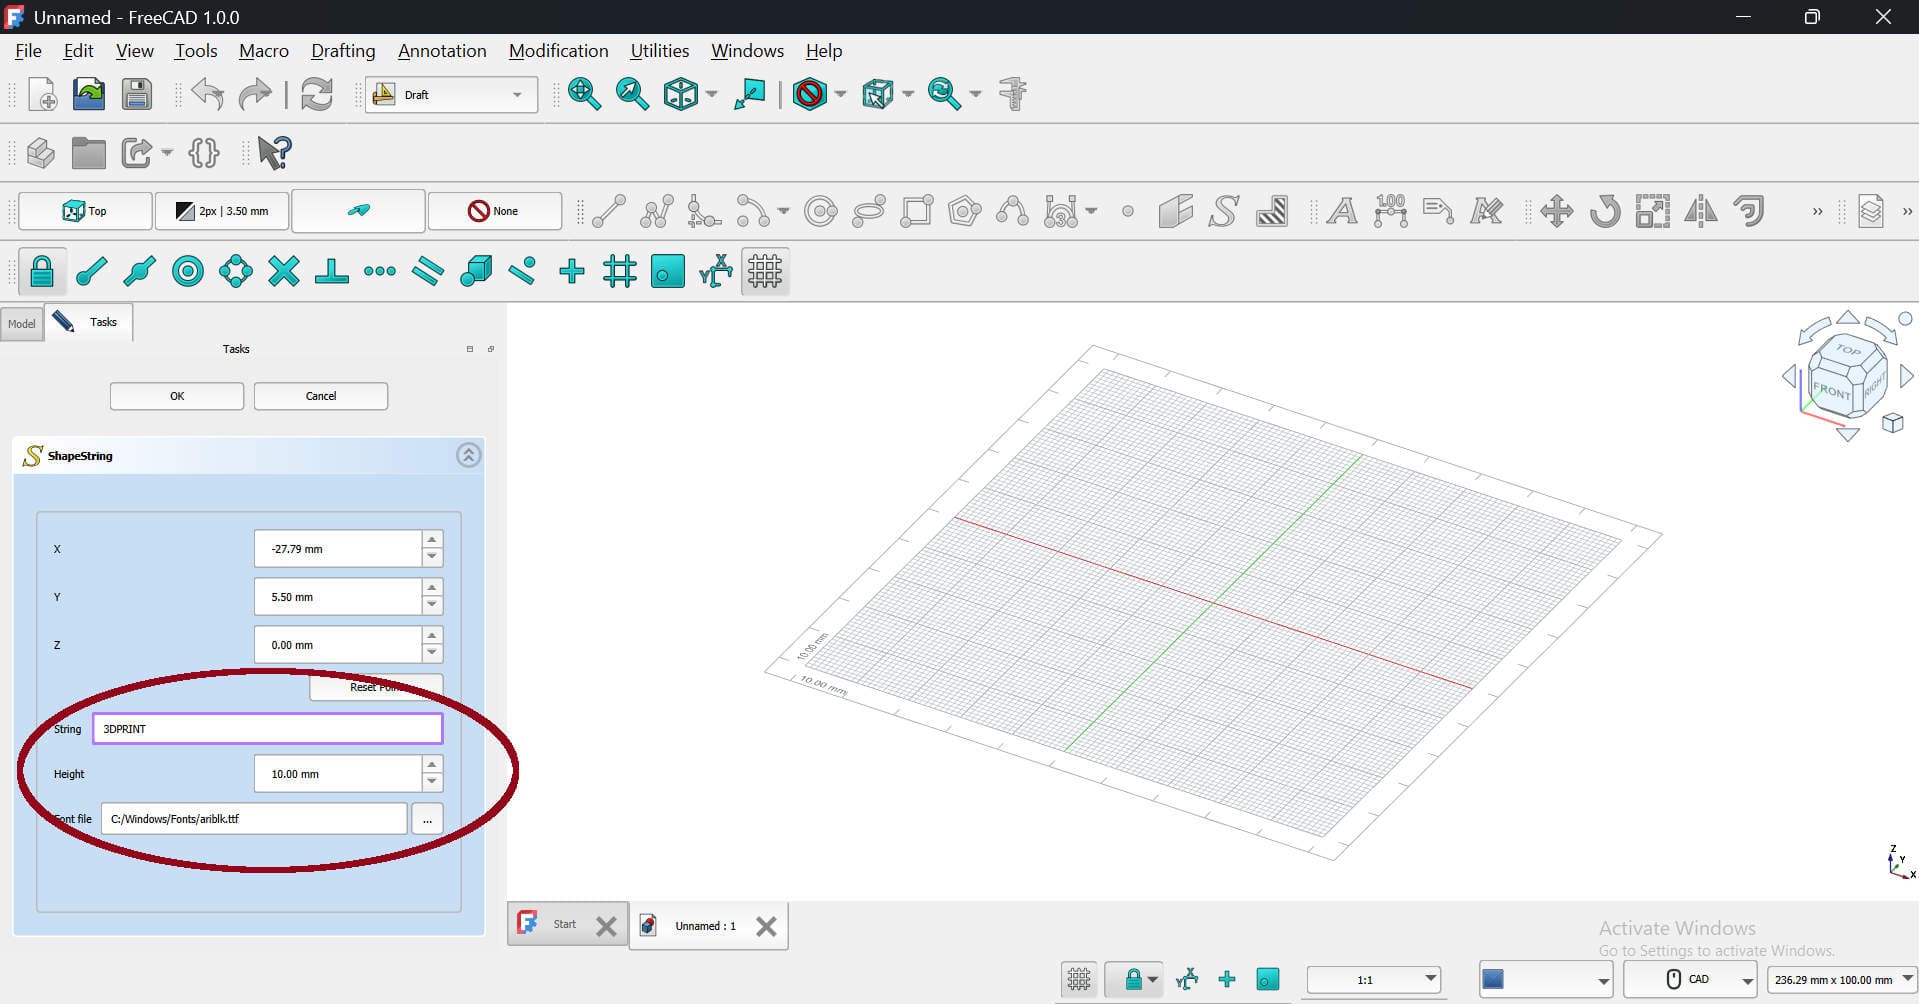Click the Font file path field

click(x=254, y=819)
